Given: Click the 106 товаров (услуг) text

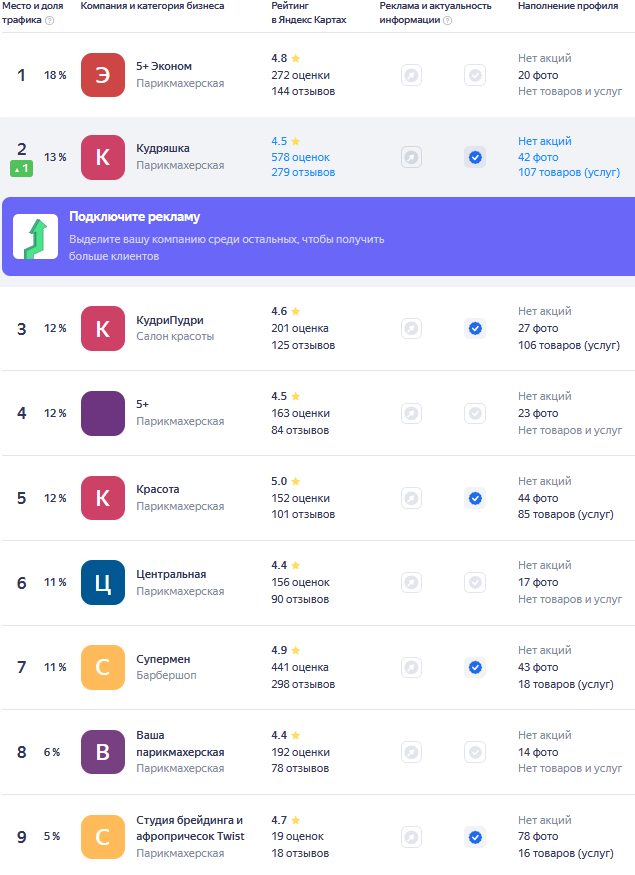Looking at the screenshot, I should click(569, 345).
